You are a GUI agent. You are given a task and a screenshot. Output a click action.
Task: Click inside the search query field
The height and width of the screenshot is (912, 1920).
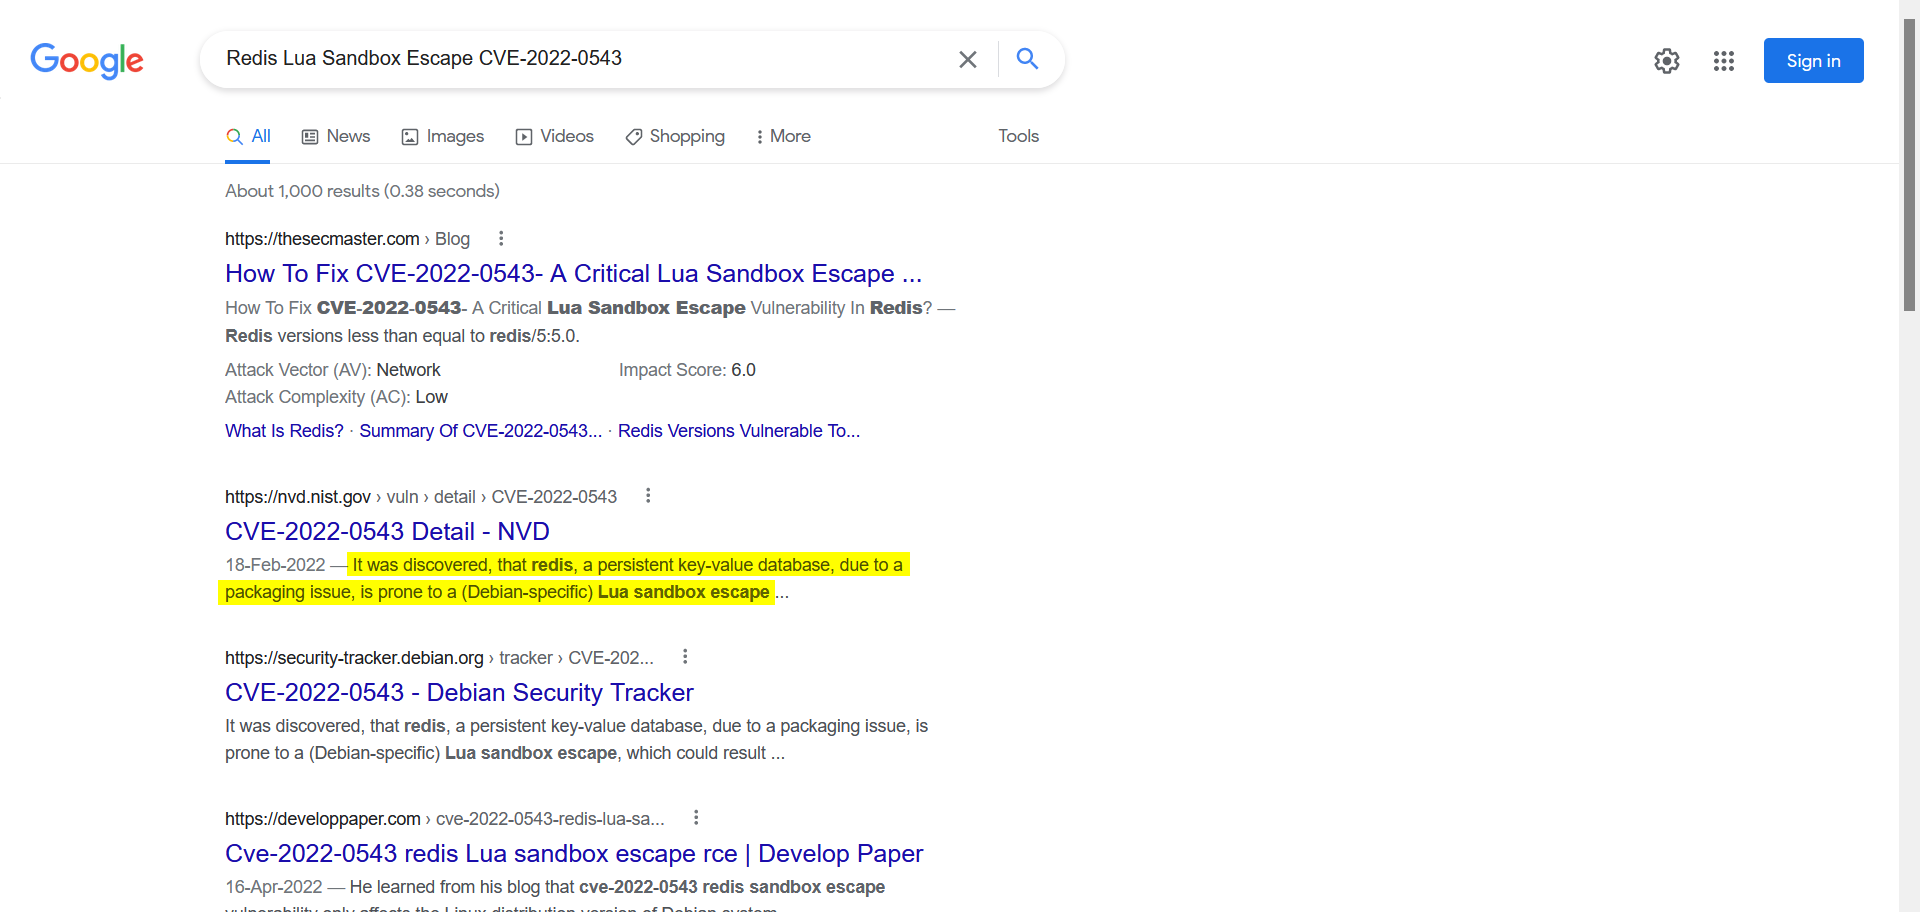600,58
